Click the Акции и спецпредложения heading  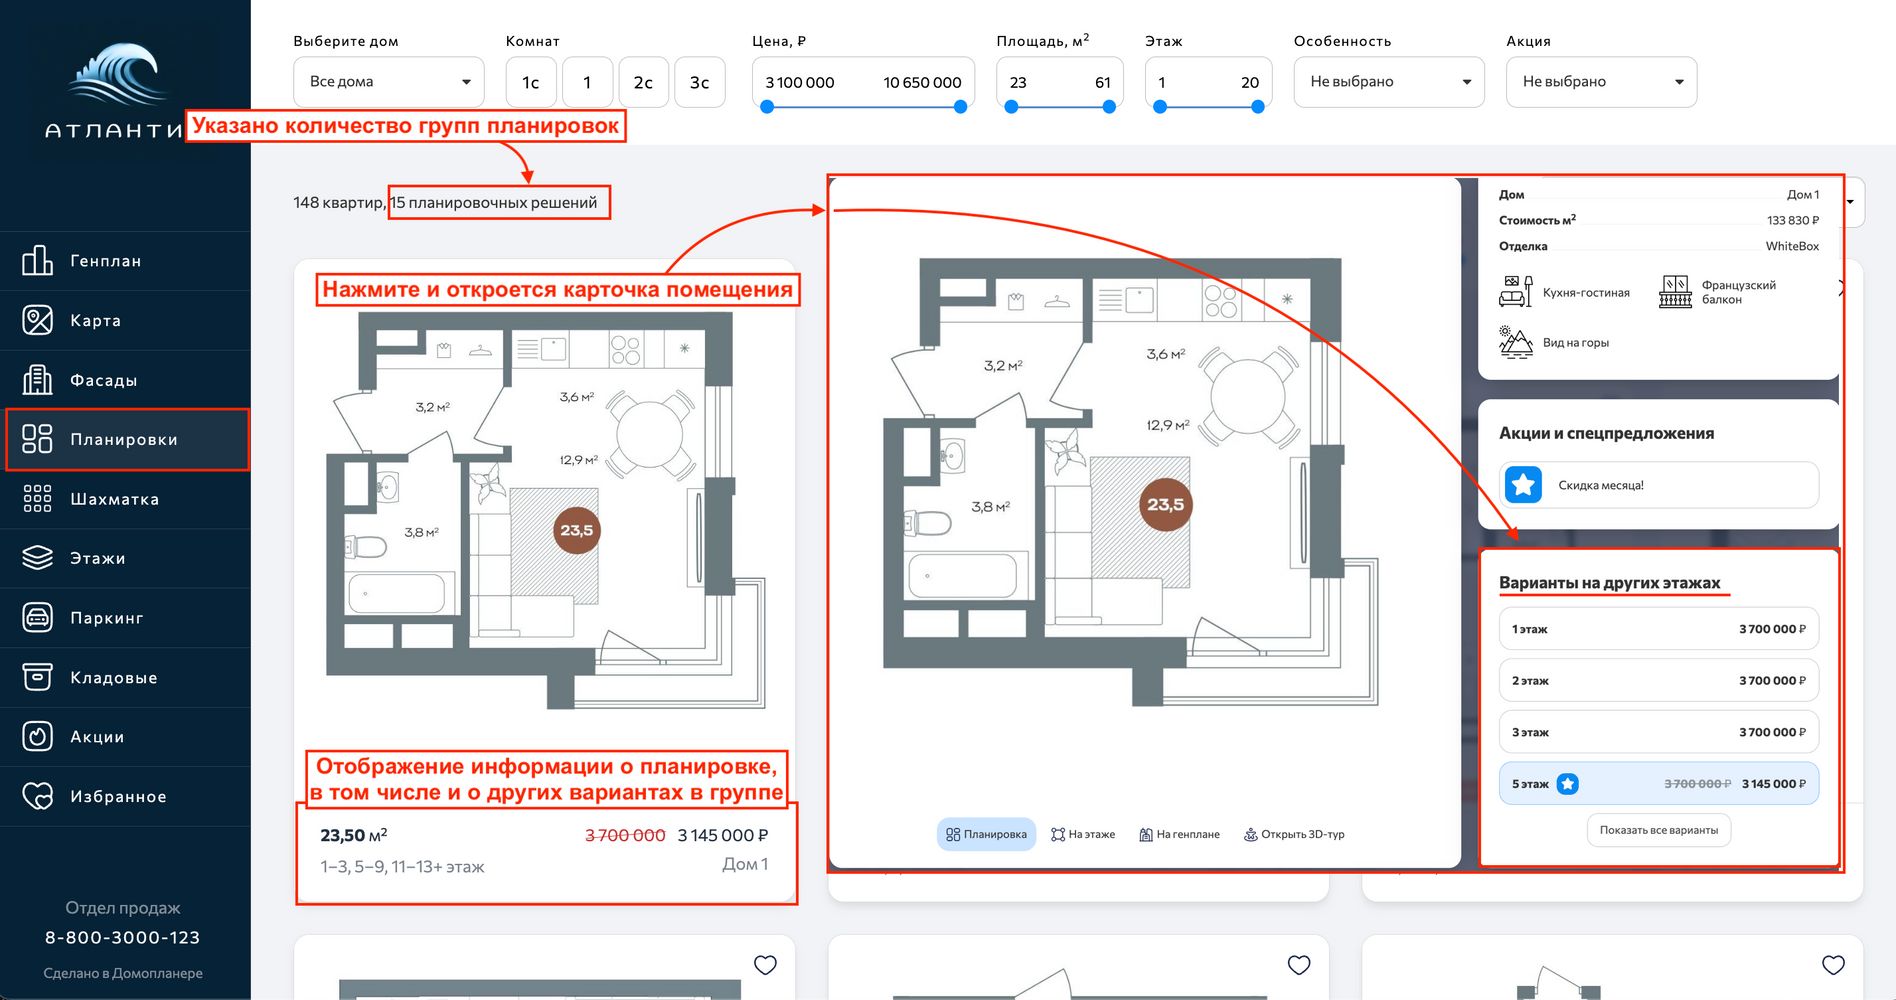(x=1606, y=433)
